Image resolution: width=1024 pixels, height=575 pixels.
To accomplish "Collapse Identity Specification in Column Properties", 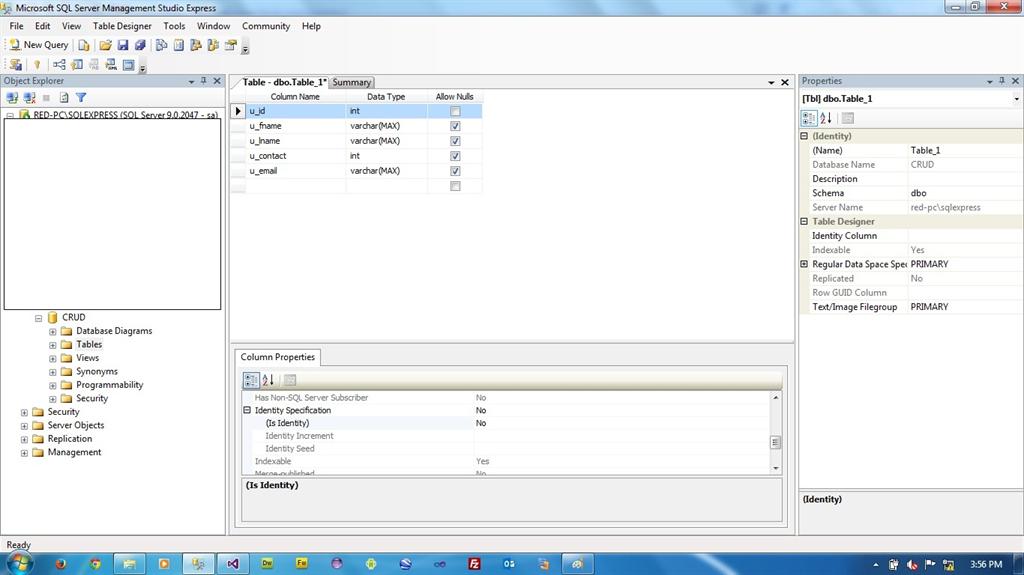I will 248,410.
